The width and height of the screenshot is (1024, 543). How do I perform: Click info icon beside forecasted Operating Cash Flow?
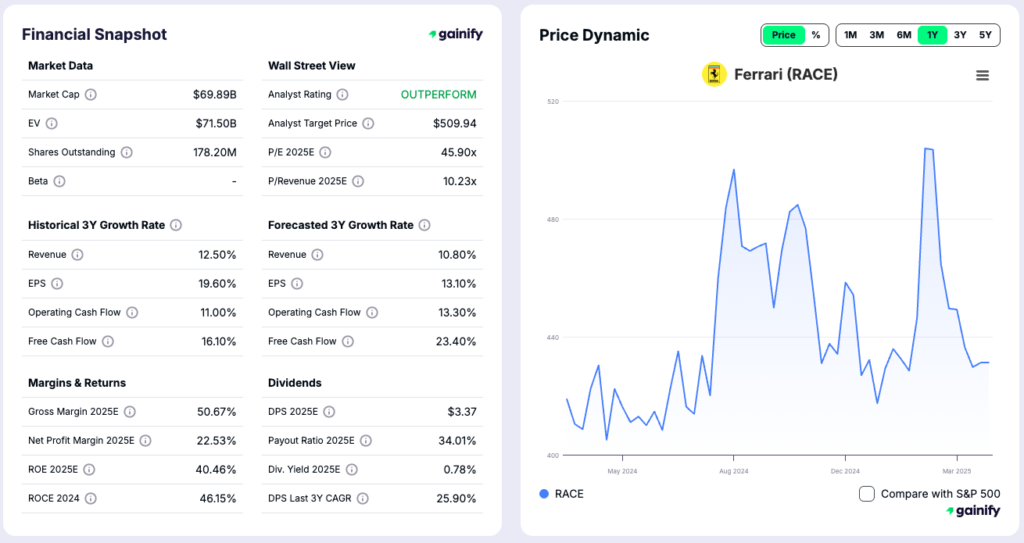click(x=372, y=312)
